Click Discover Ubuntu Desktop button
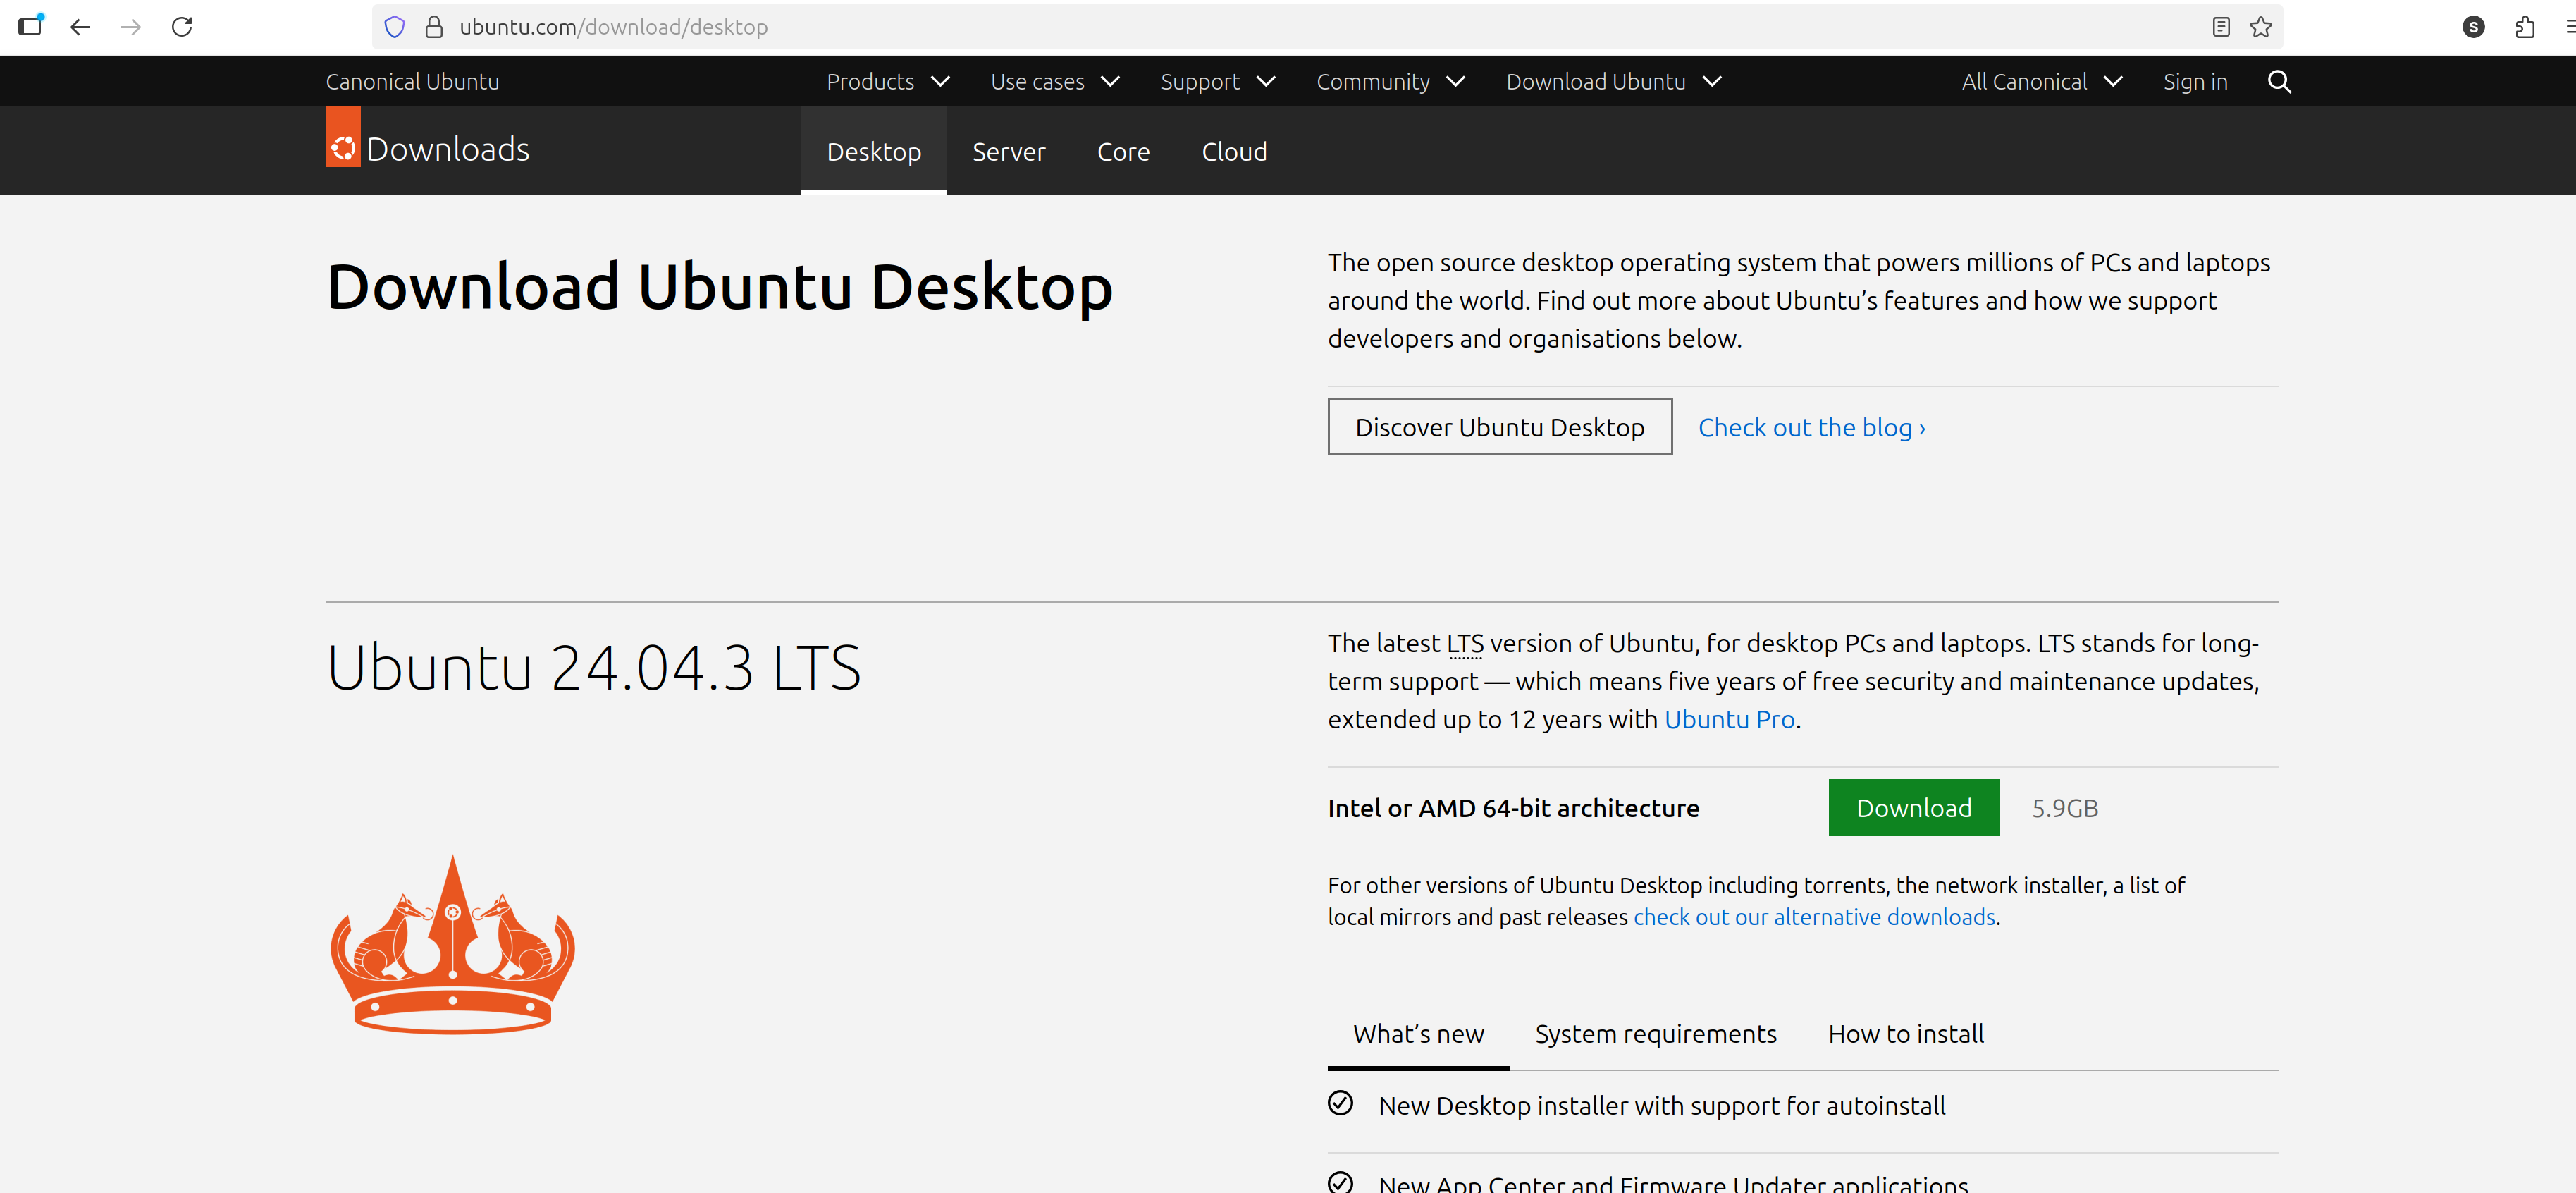This screenshot has height=1193, width=2576. click(x=1499, y=427)
